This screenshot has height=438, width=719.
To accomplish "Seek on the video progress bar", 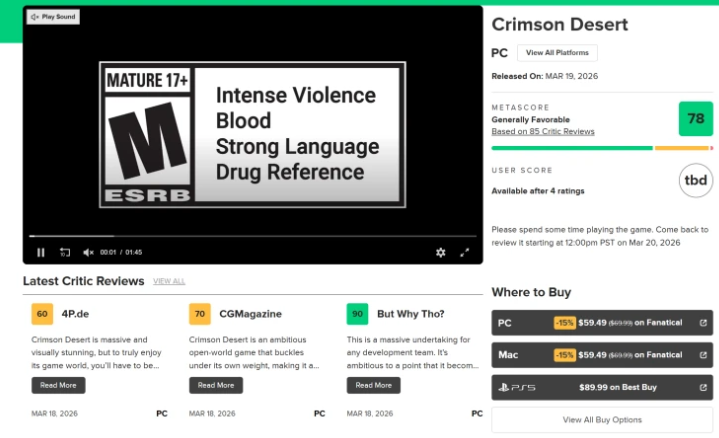I will click(250, 236).
